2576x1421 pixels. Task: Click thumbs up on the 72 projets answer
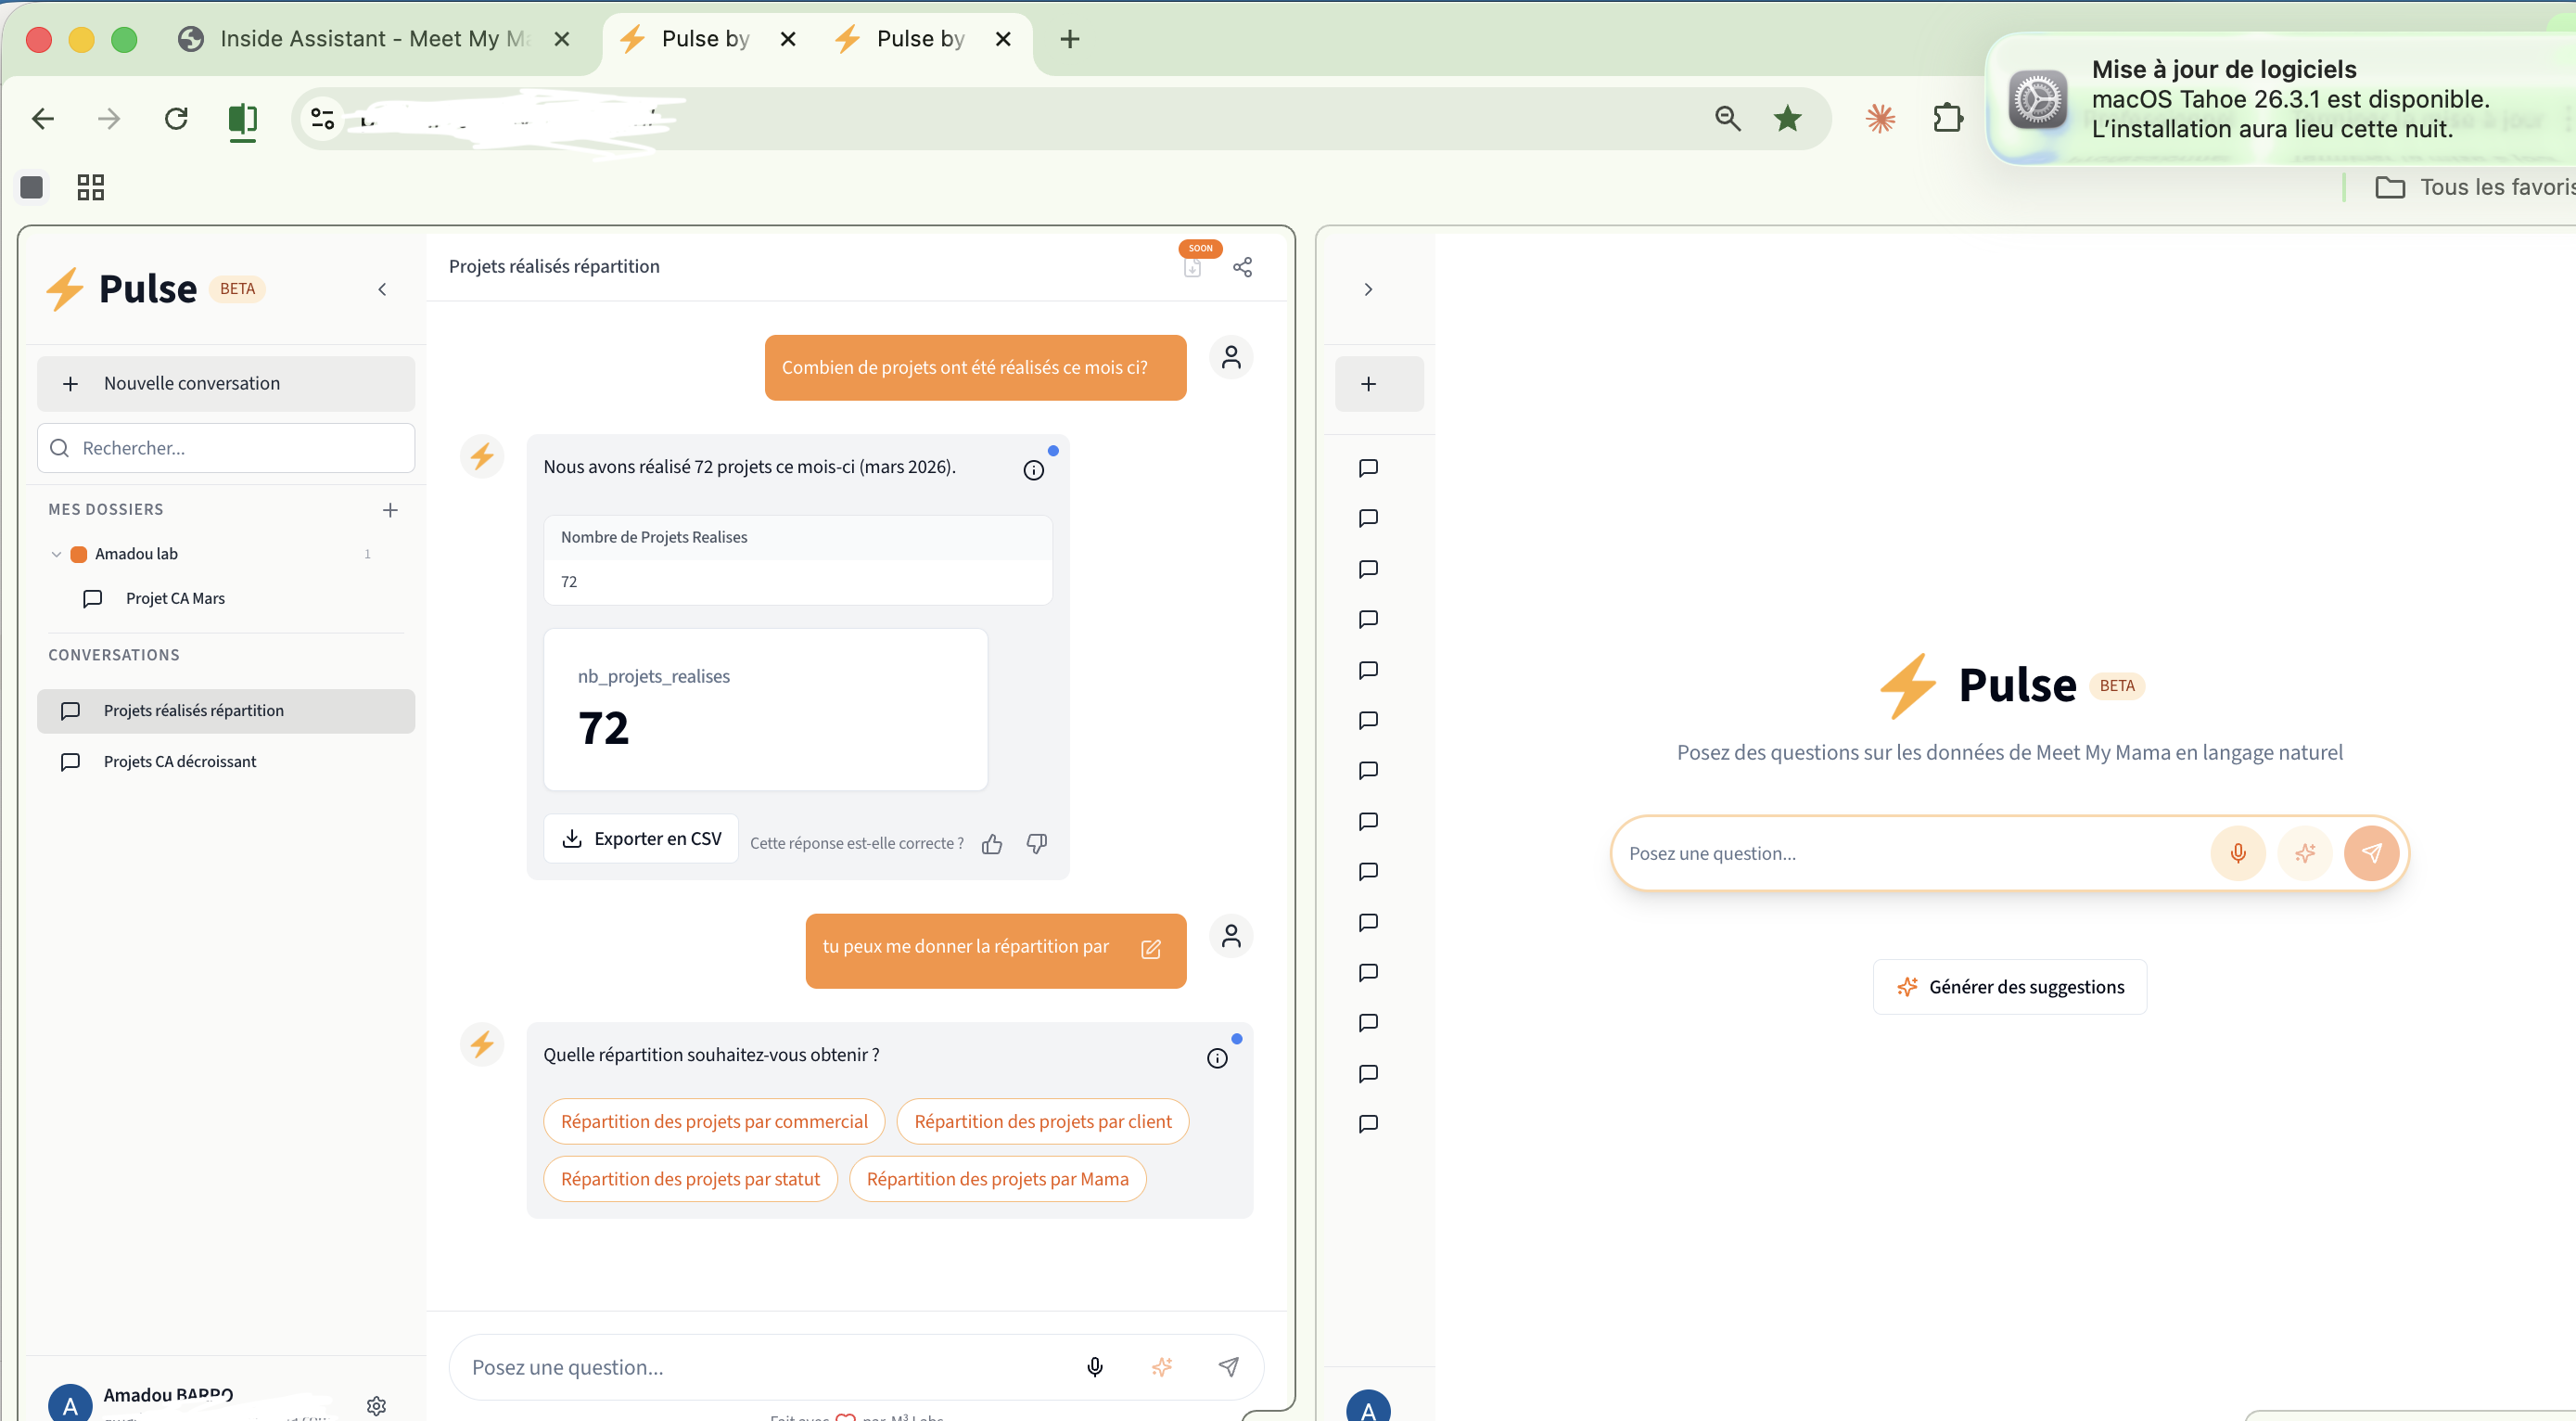pyautogui.click(x=992, y=844)
